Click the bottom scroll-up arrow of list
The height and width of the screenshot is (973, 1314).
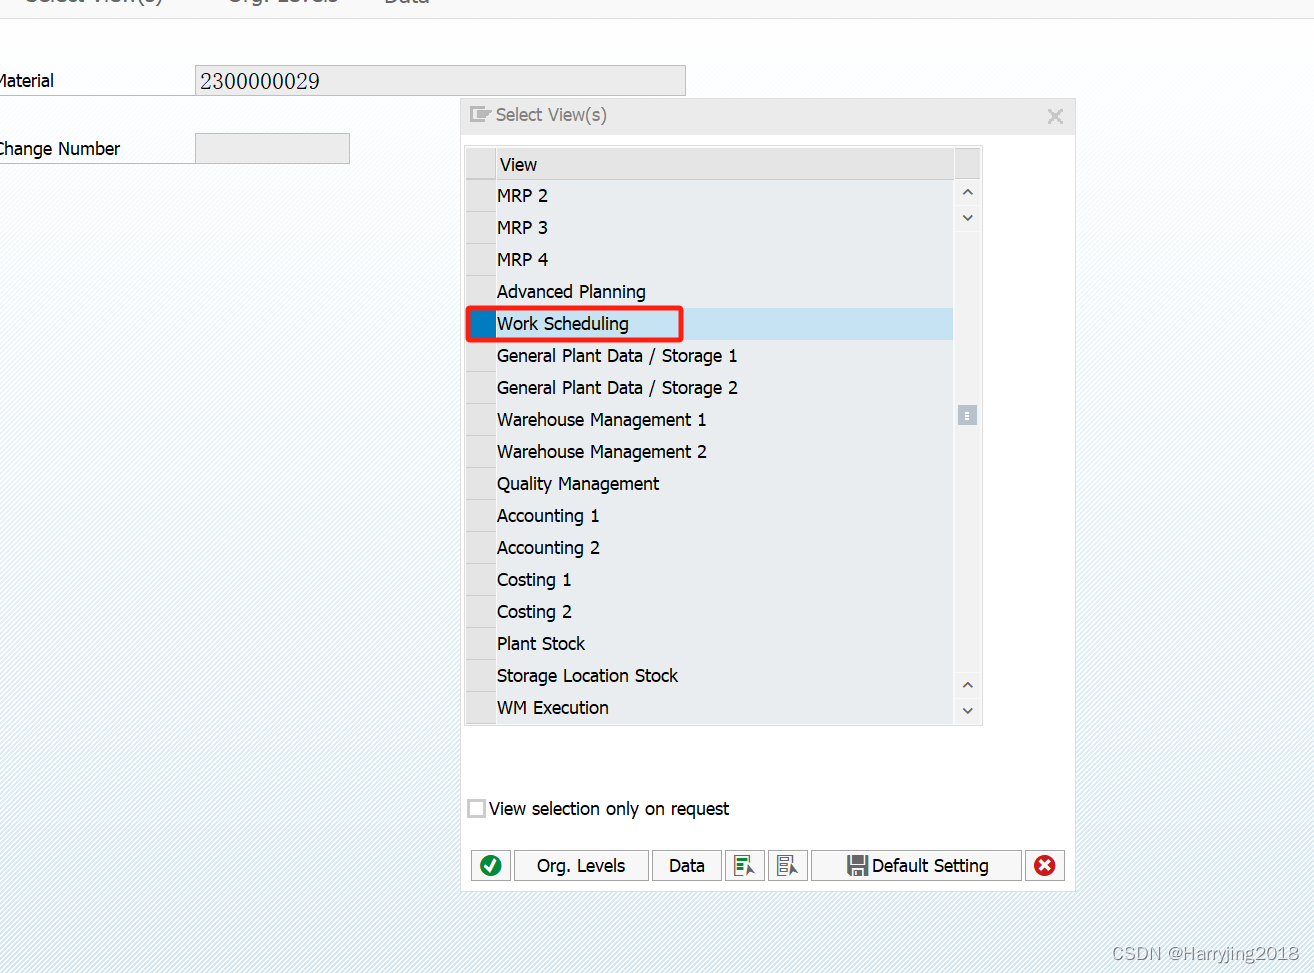click(967, 685)
